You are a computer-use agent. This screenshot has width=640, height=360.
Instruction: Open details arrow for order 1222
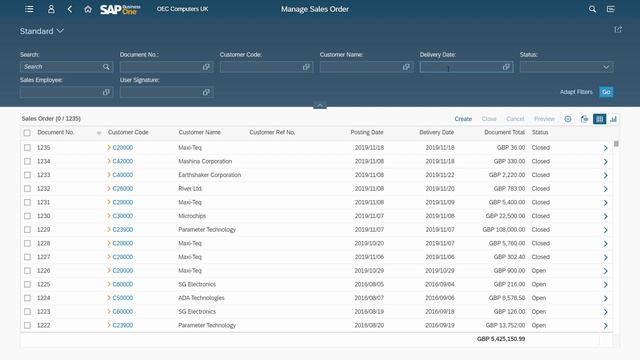click(x=606, y=325)
